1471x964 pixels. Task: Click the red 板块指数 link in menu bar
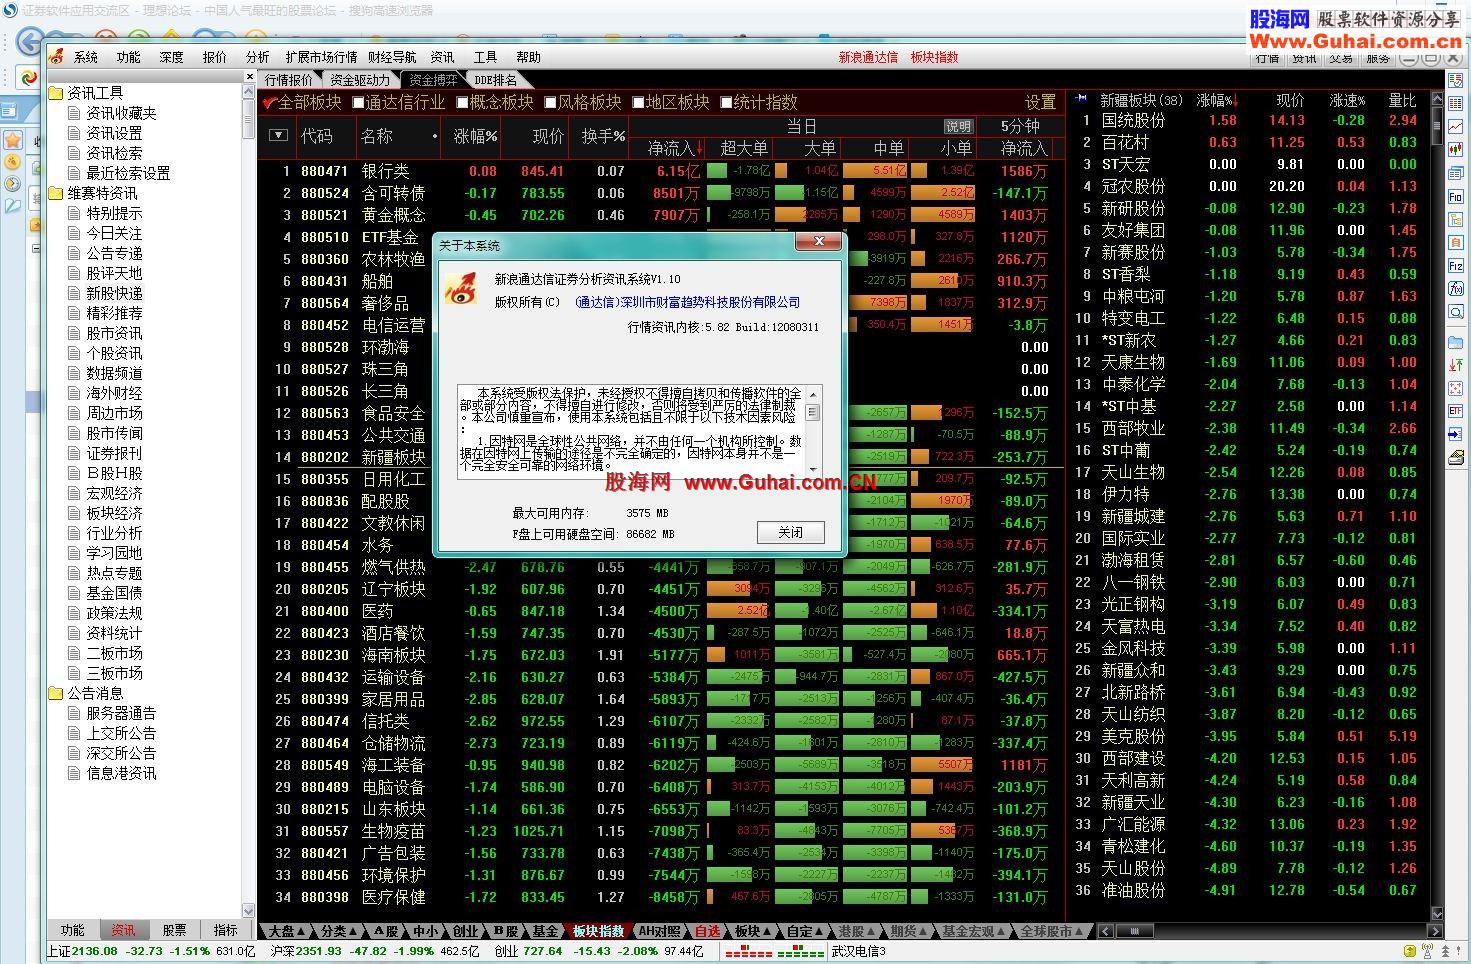point(935,57)
